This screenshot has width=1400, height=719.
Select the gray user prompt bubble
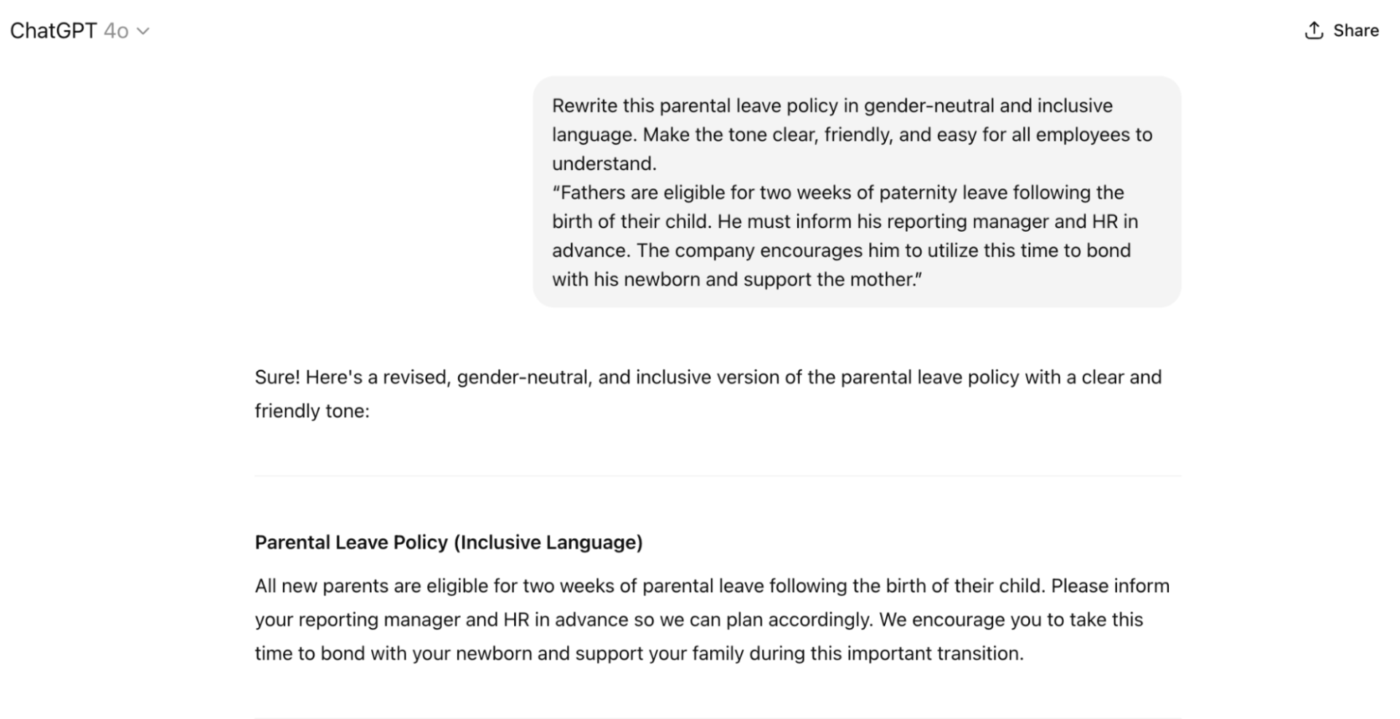[856, 192]
